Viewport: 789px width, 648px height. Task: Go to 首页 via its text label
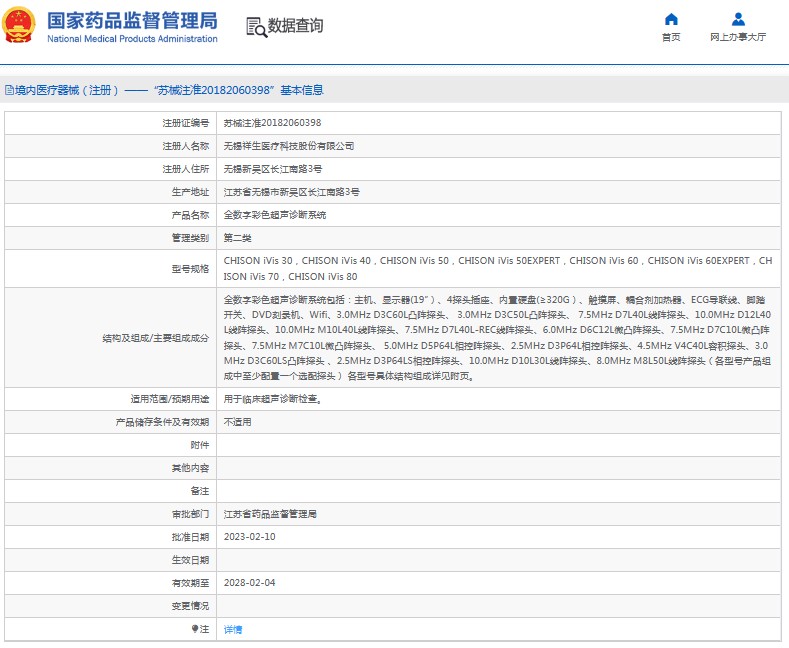click(671, 37)
